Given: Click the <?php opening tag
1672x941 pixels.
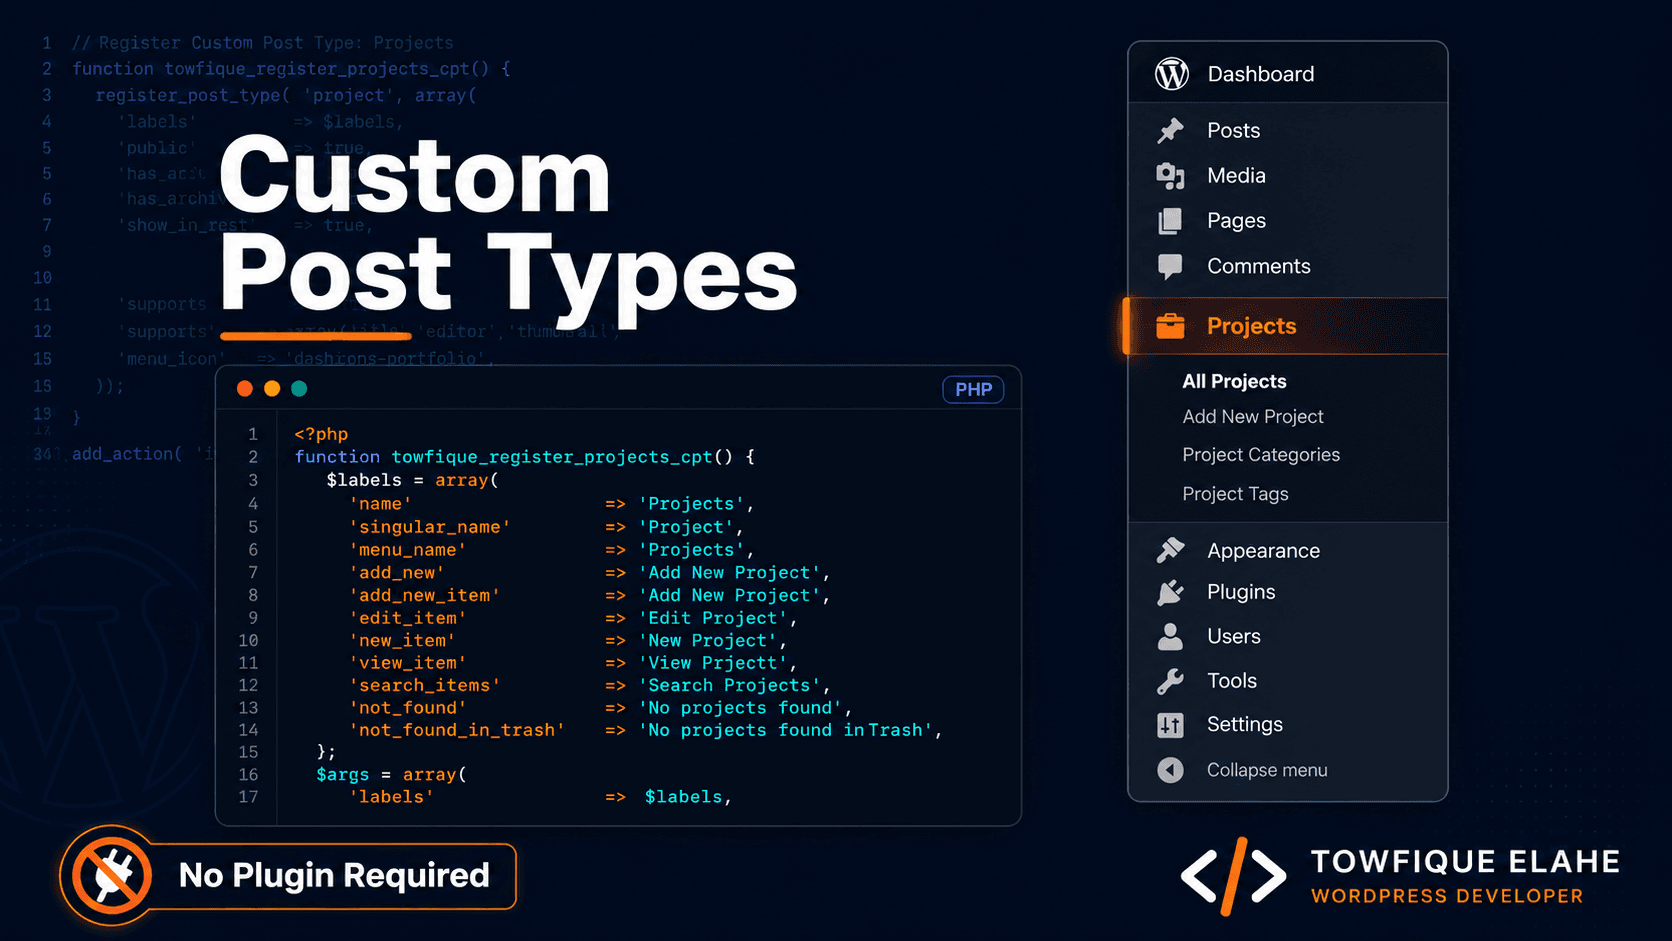Looking at the screenshot, I should [x=321, y=434].
